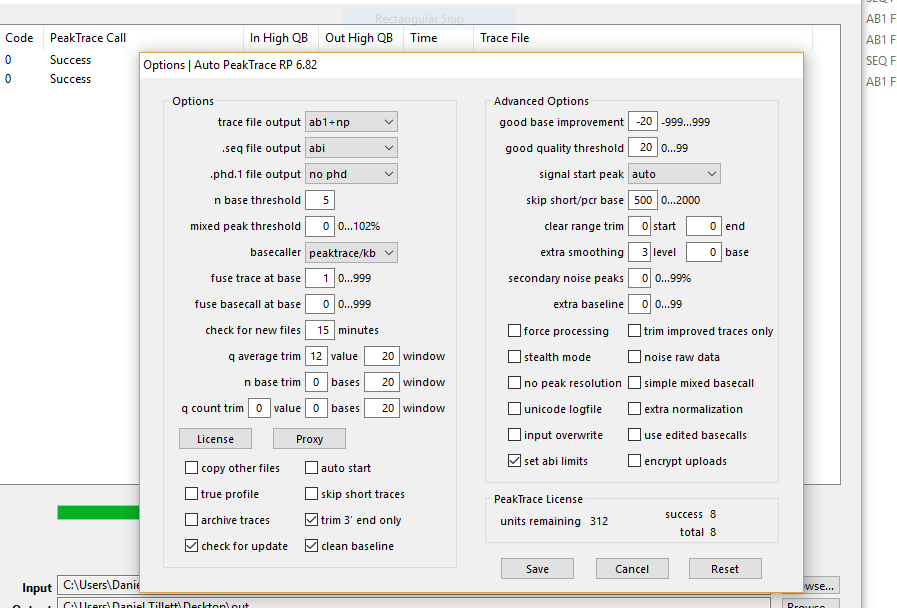Screen dimensions: 897x608
Task: Enable unicode logfile checkbox
Action: [514, 409]
